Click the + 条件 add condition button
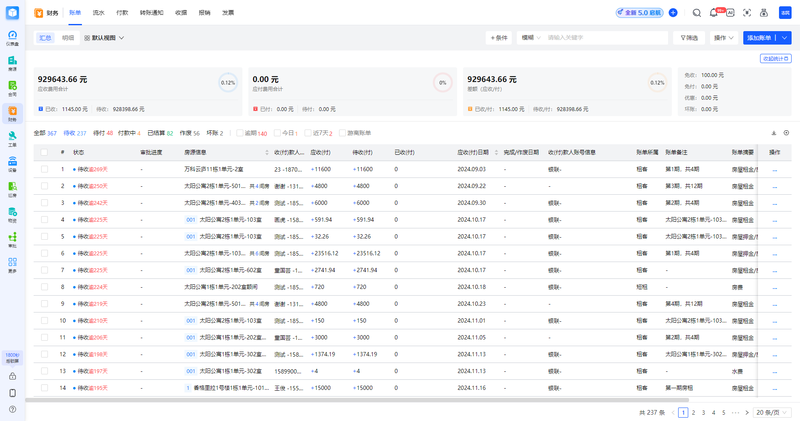Image resolution: width=800 pixels, height=421 pixels. click(x=499, y=38)
